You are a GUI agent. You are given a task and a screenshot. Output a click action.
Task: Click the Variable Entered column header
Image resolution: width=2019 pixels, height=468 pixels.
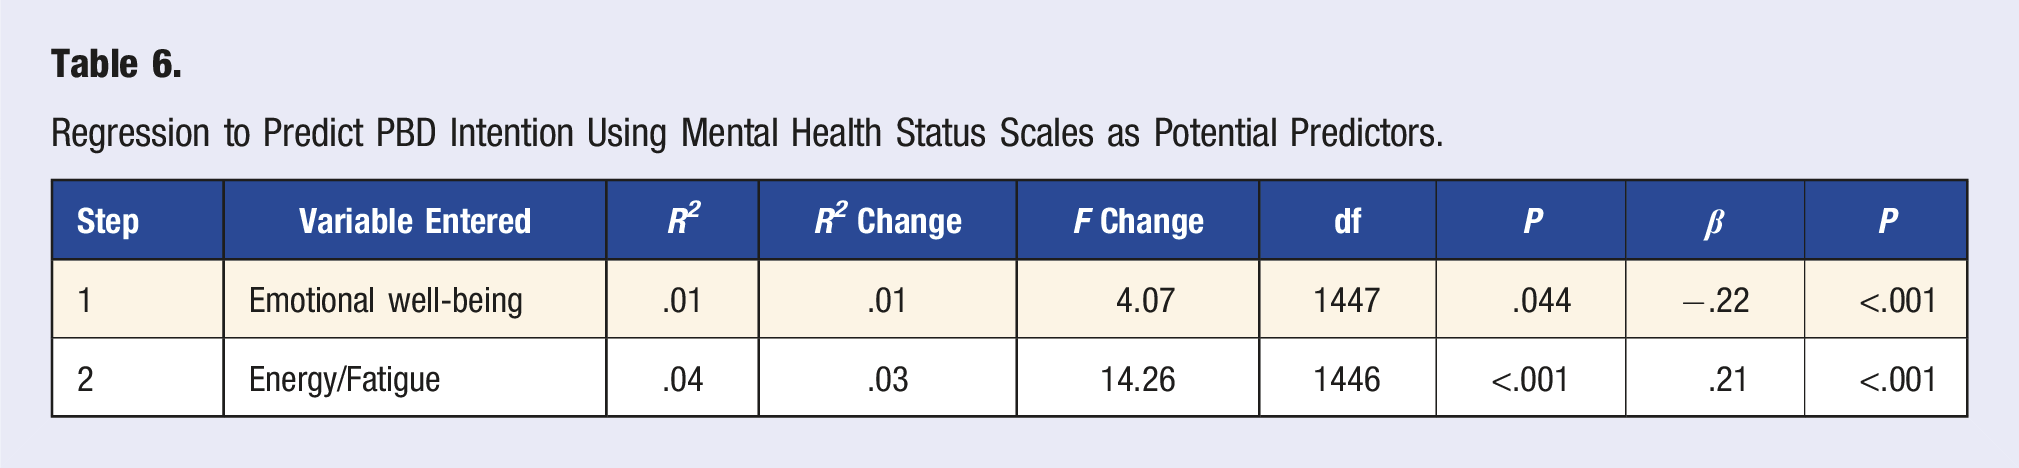click(415, 221)
